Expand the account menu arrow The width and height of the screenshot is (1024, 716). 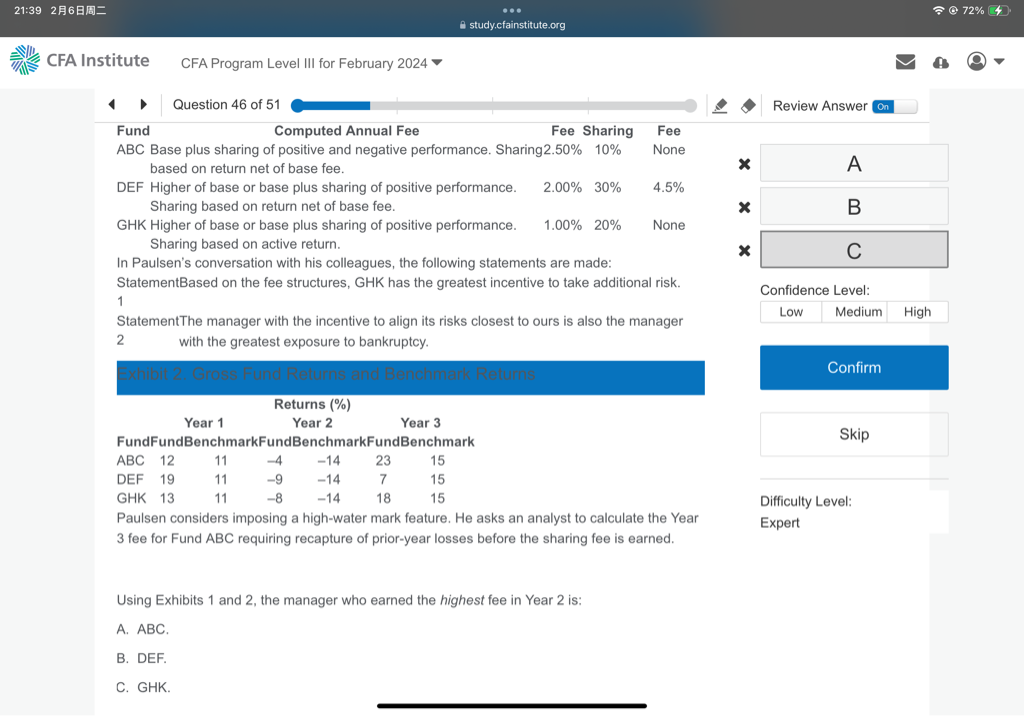(999, 61)
